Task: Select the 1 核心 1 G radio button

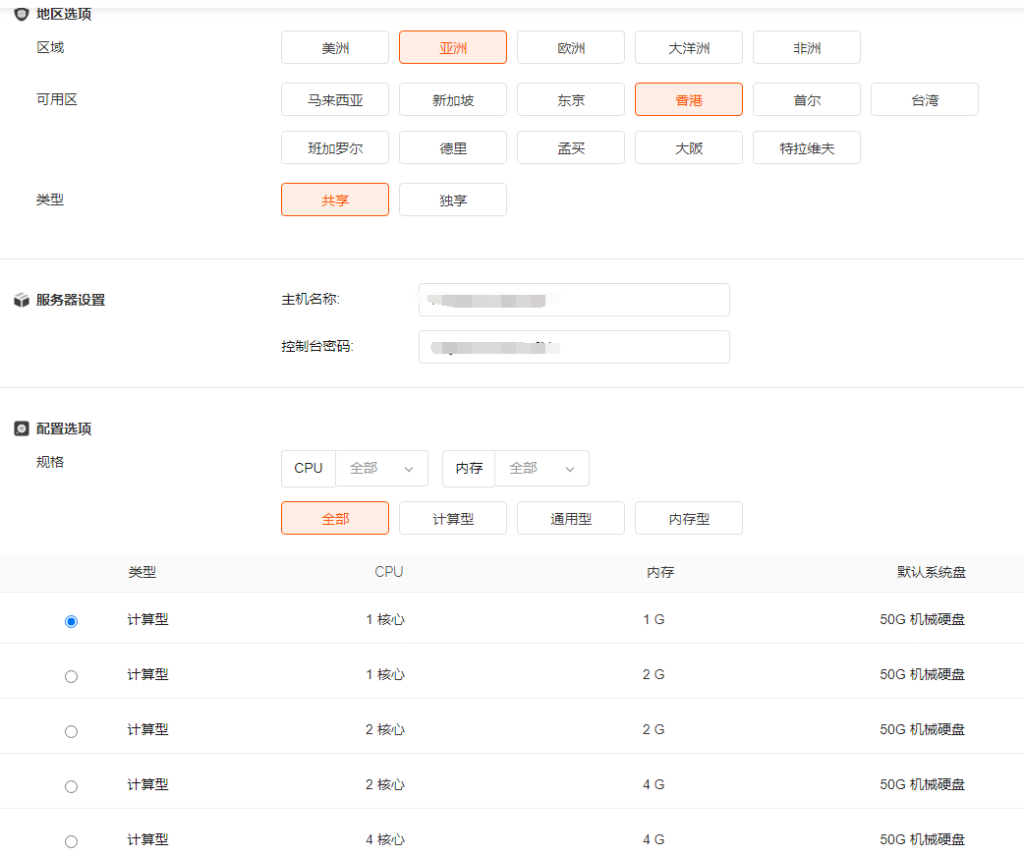Action: tap(71, 621)
